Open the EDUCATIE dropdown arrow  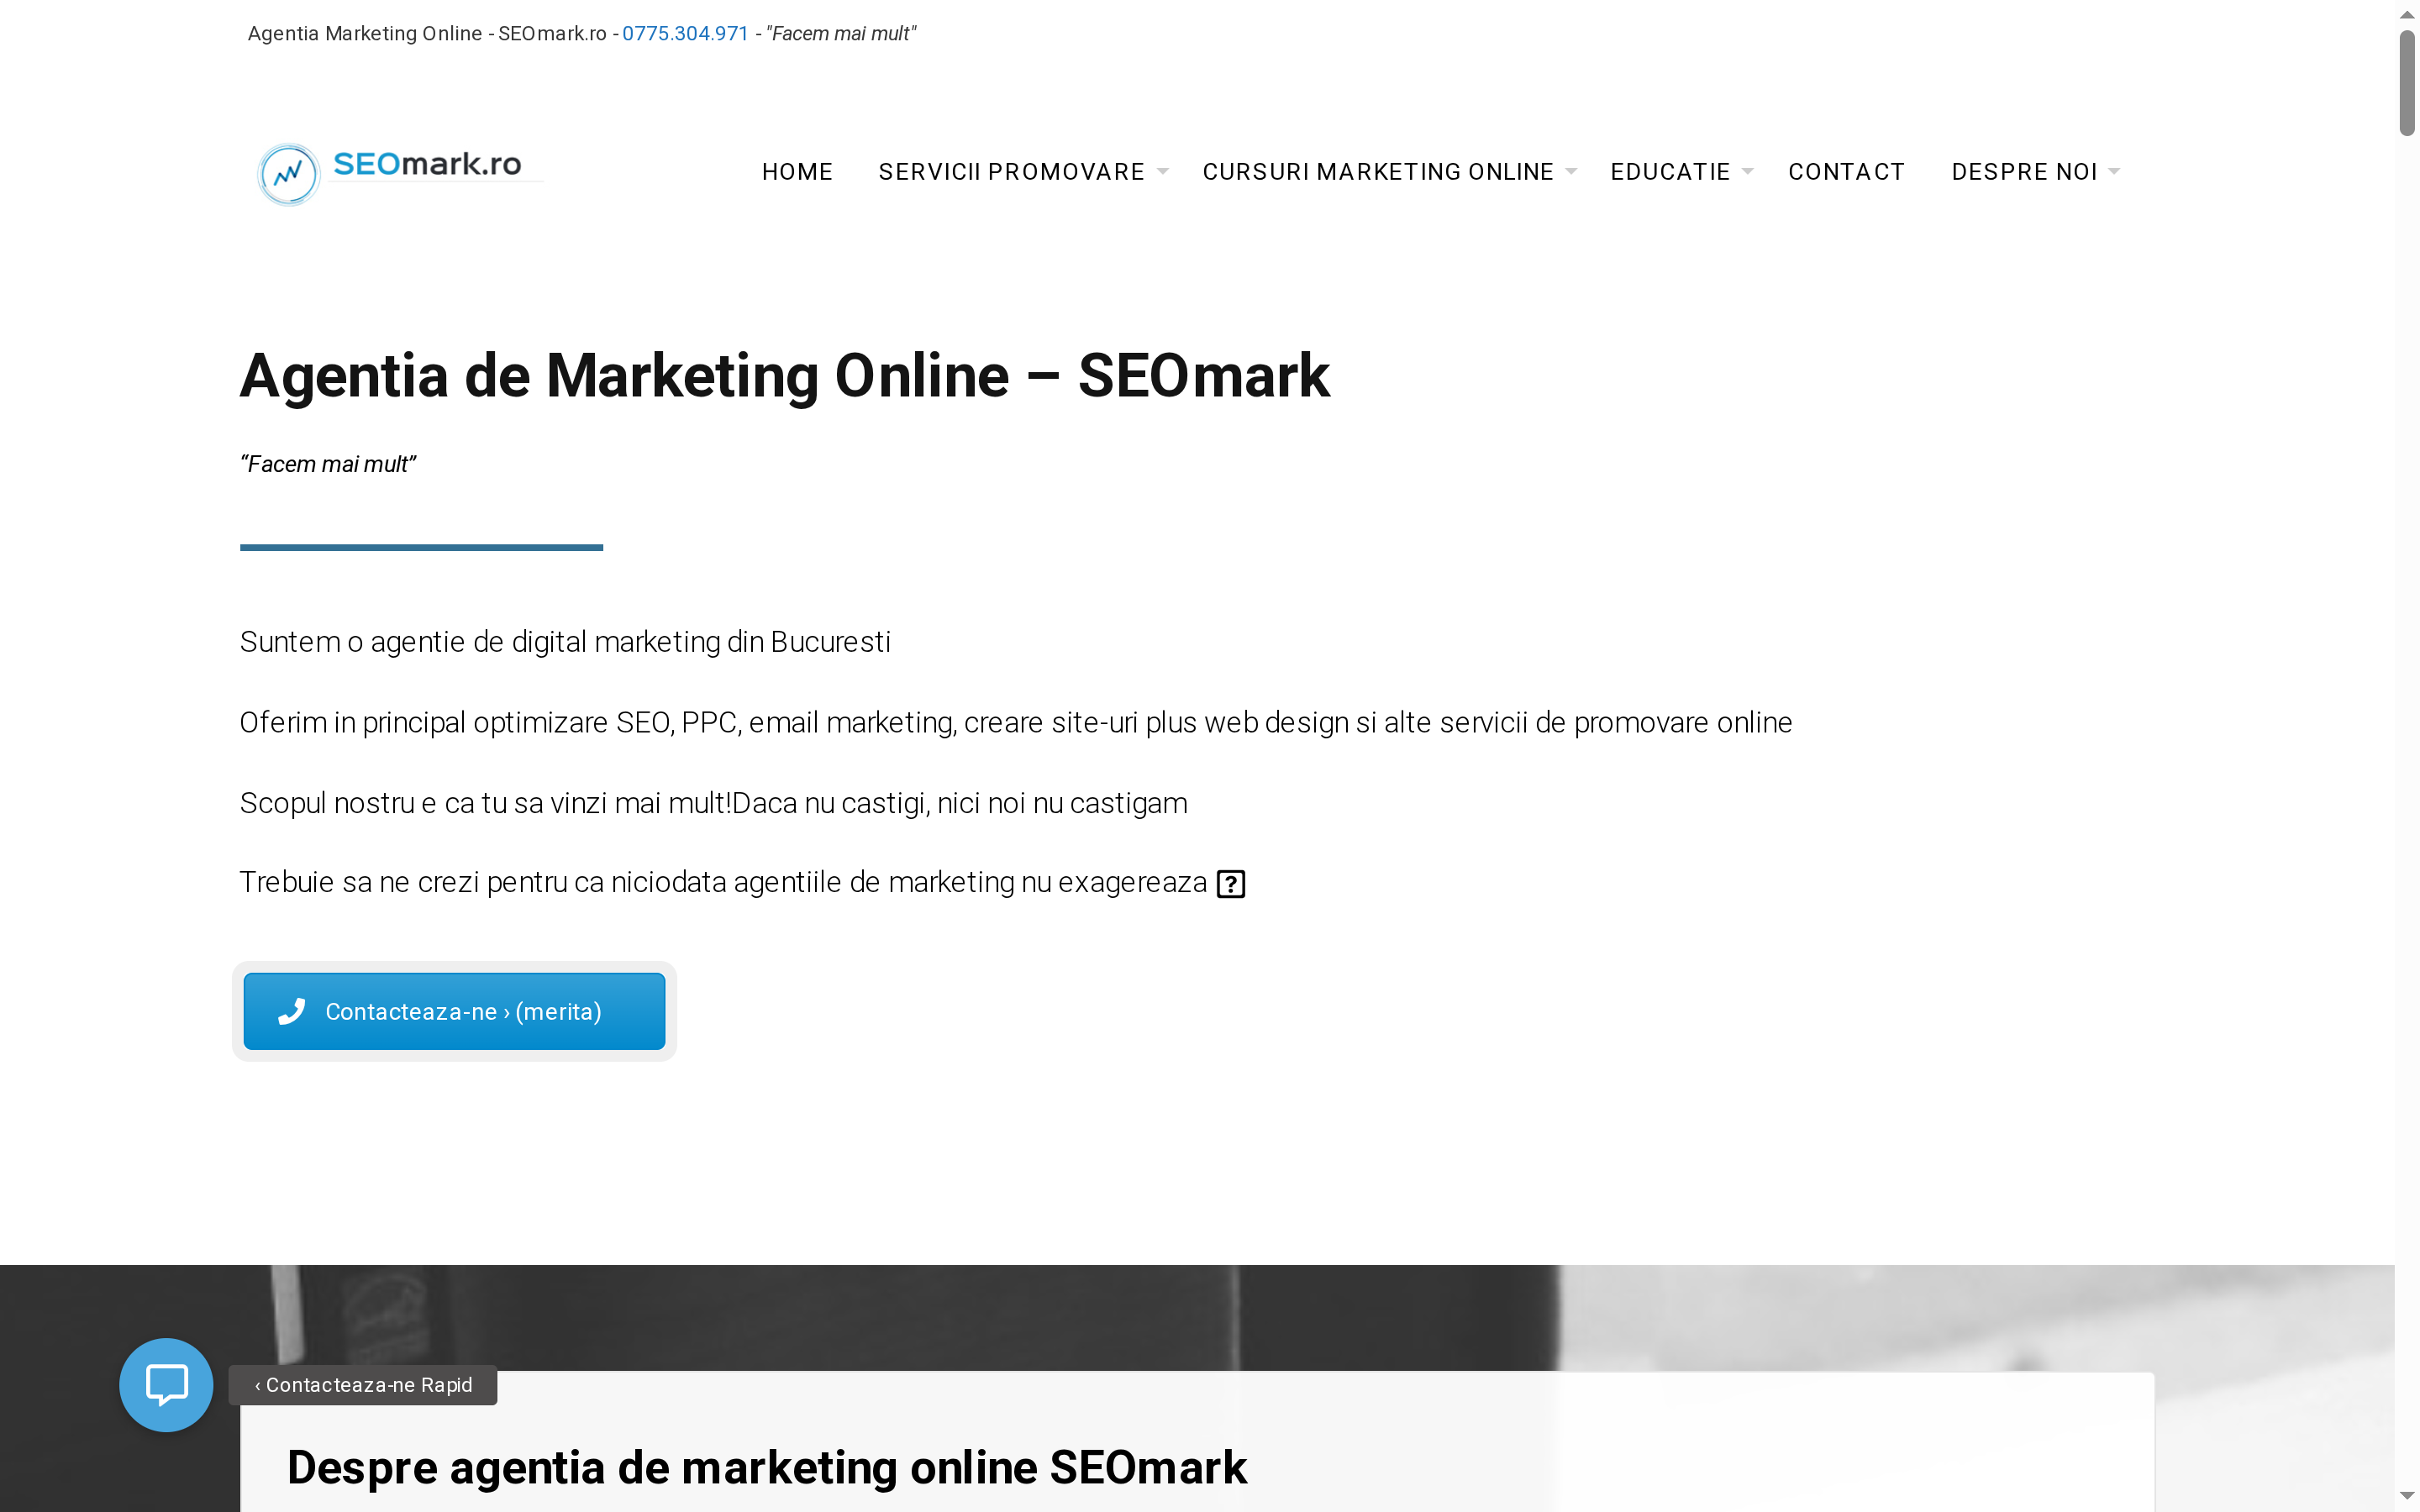point(1746,172)
